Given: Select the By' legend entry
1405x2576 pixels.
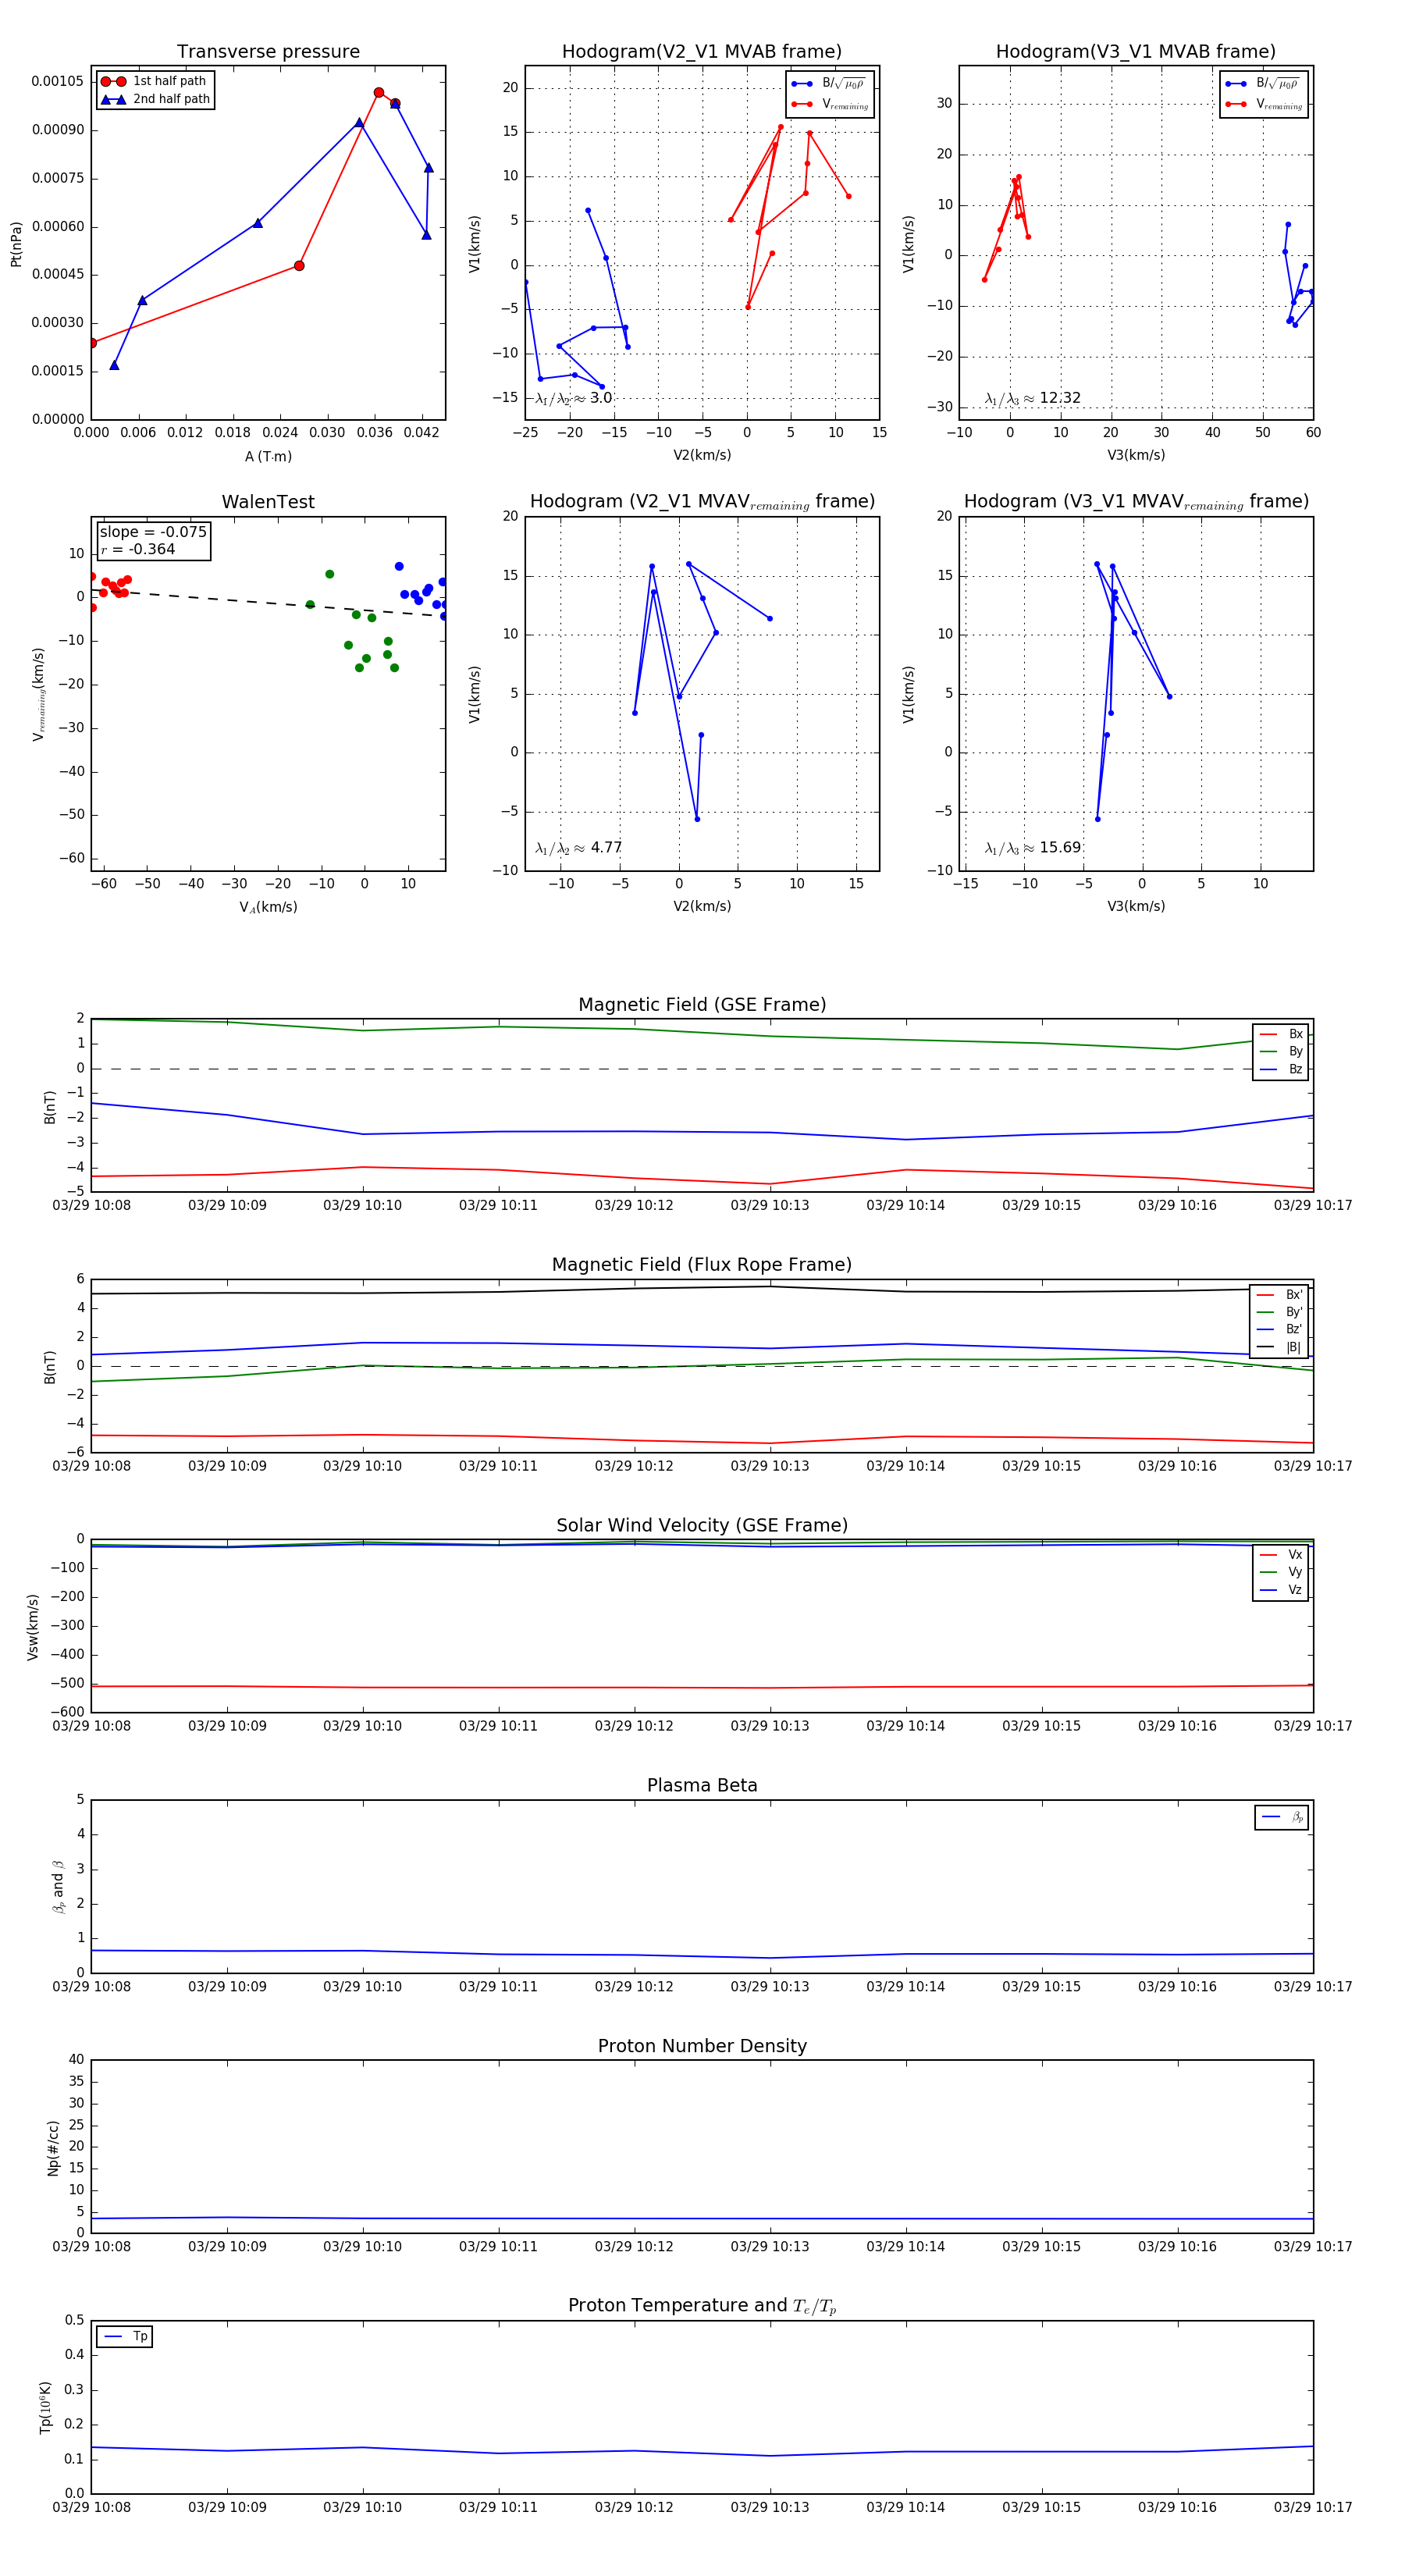Looking at the screenshot, I should [x=1279, y=1312].
